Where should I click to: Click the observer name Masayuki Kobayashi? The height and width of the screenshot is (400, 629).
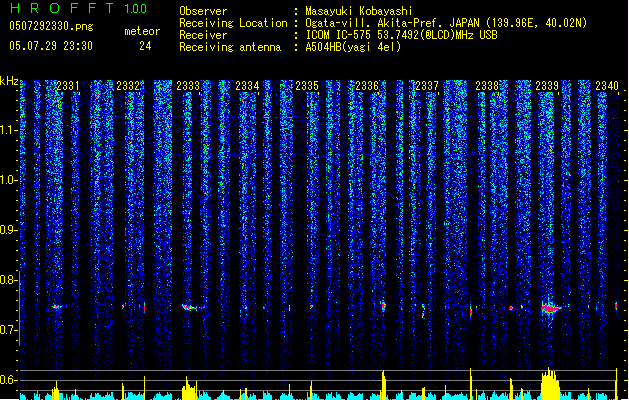click(359, 11)
